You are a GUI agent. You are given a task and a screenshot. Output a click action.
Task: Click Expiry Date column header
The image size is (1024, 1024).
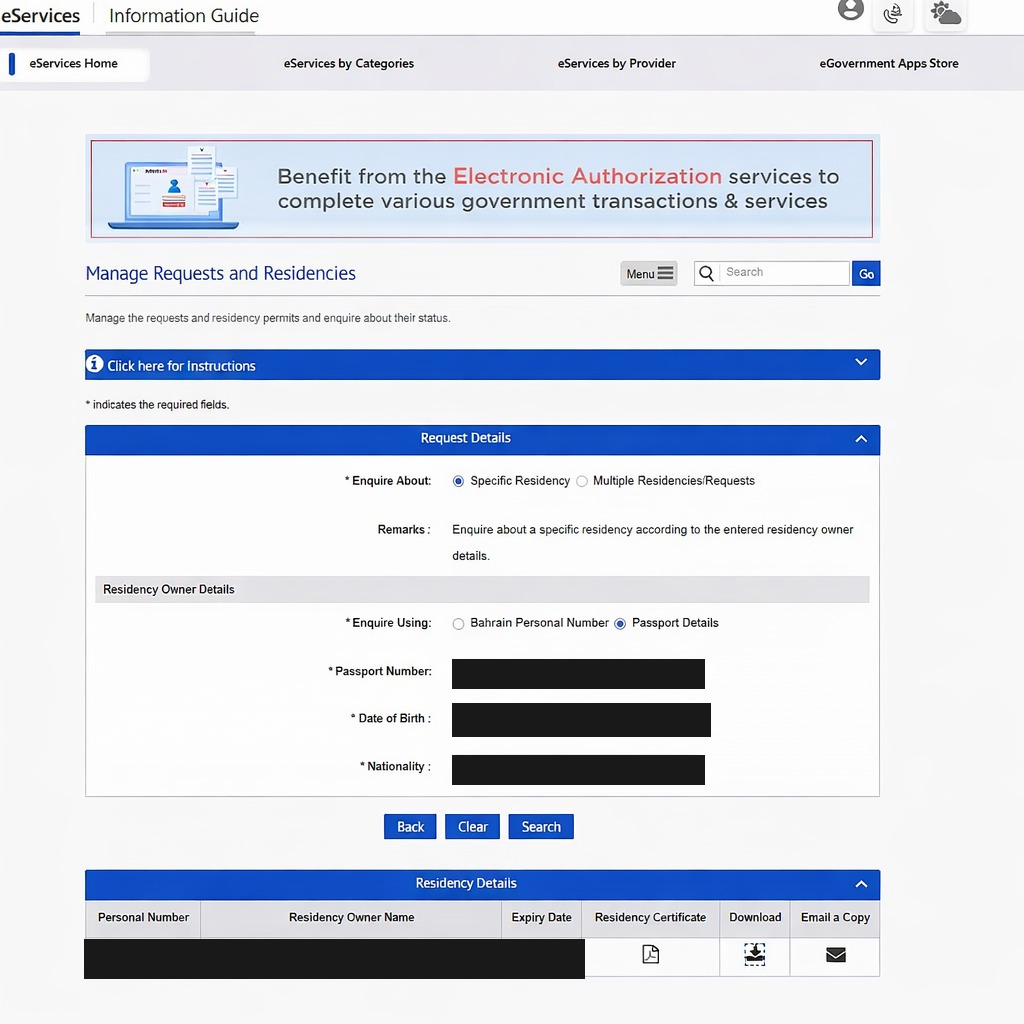pyautogui.click(x=541, y=918)
